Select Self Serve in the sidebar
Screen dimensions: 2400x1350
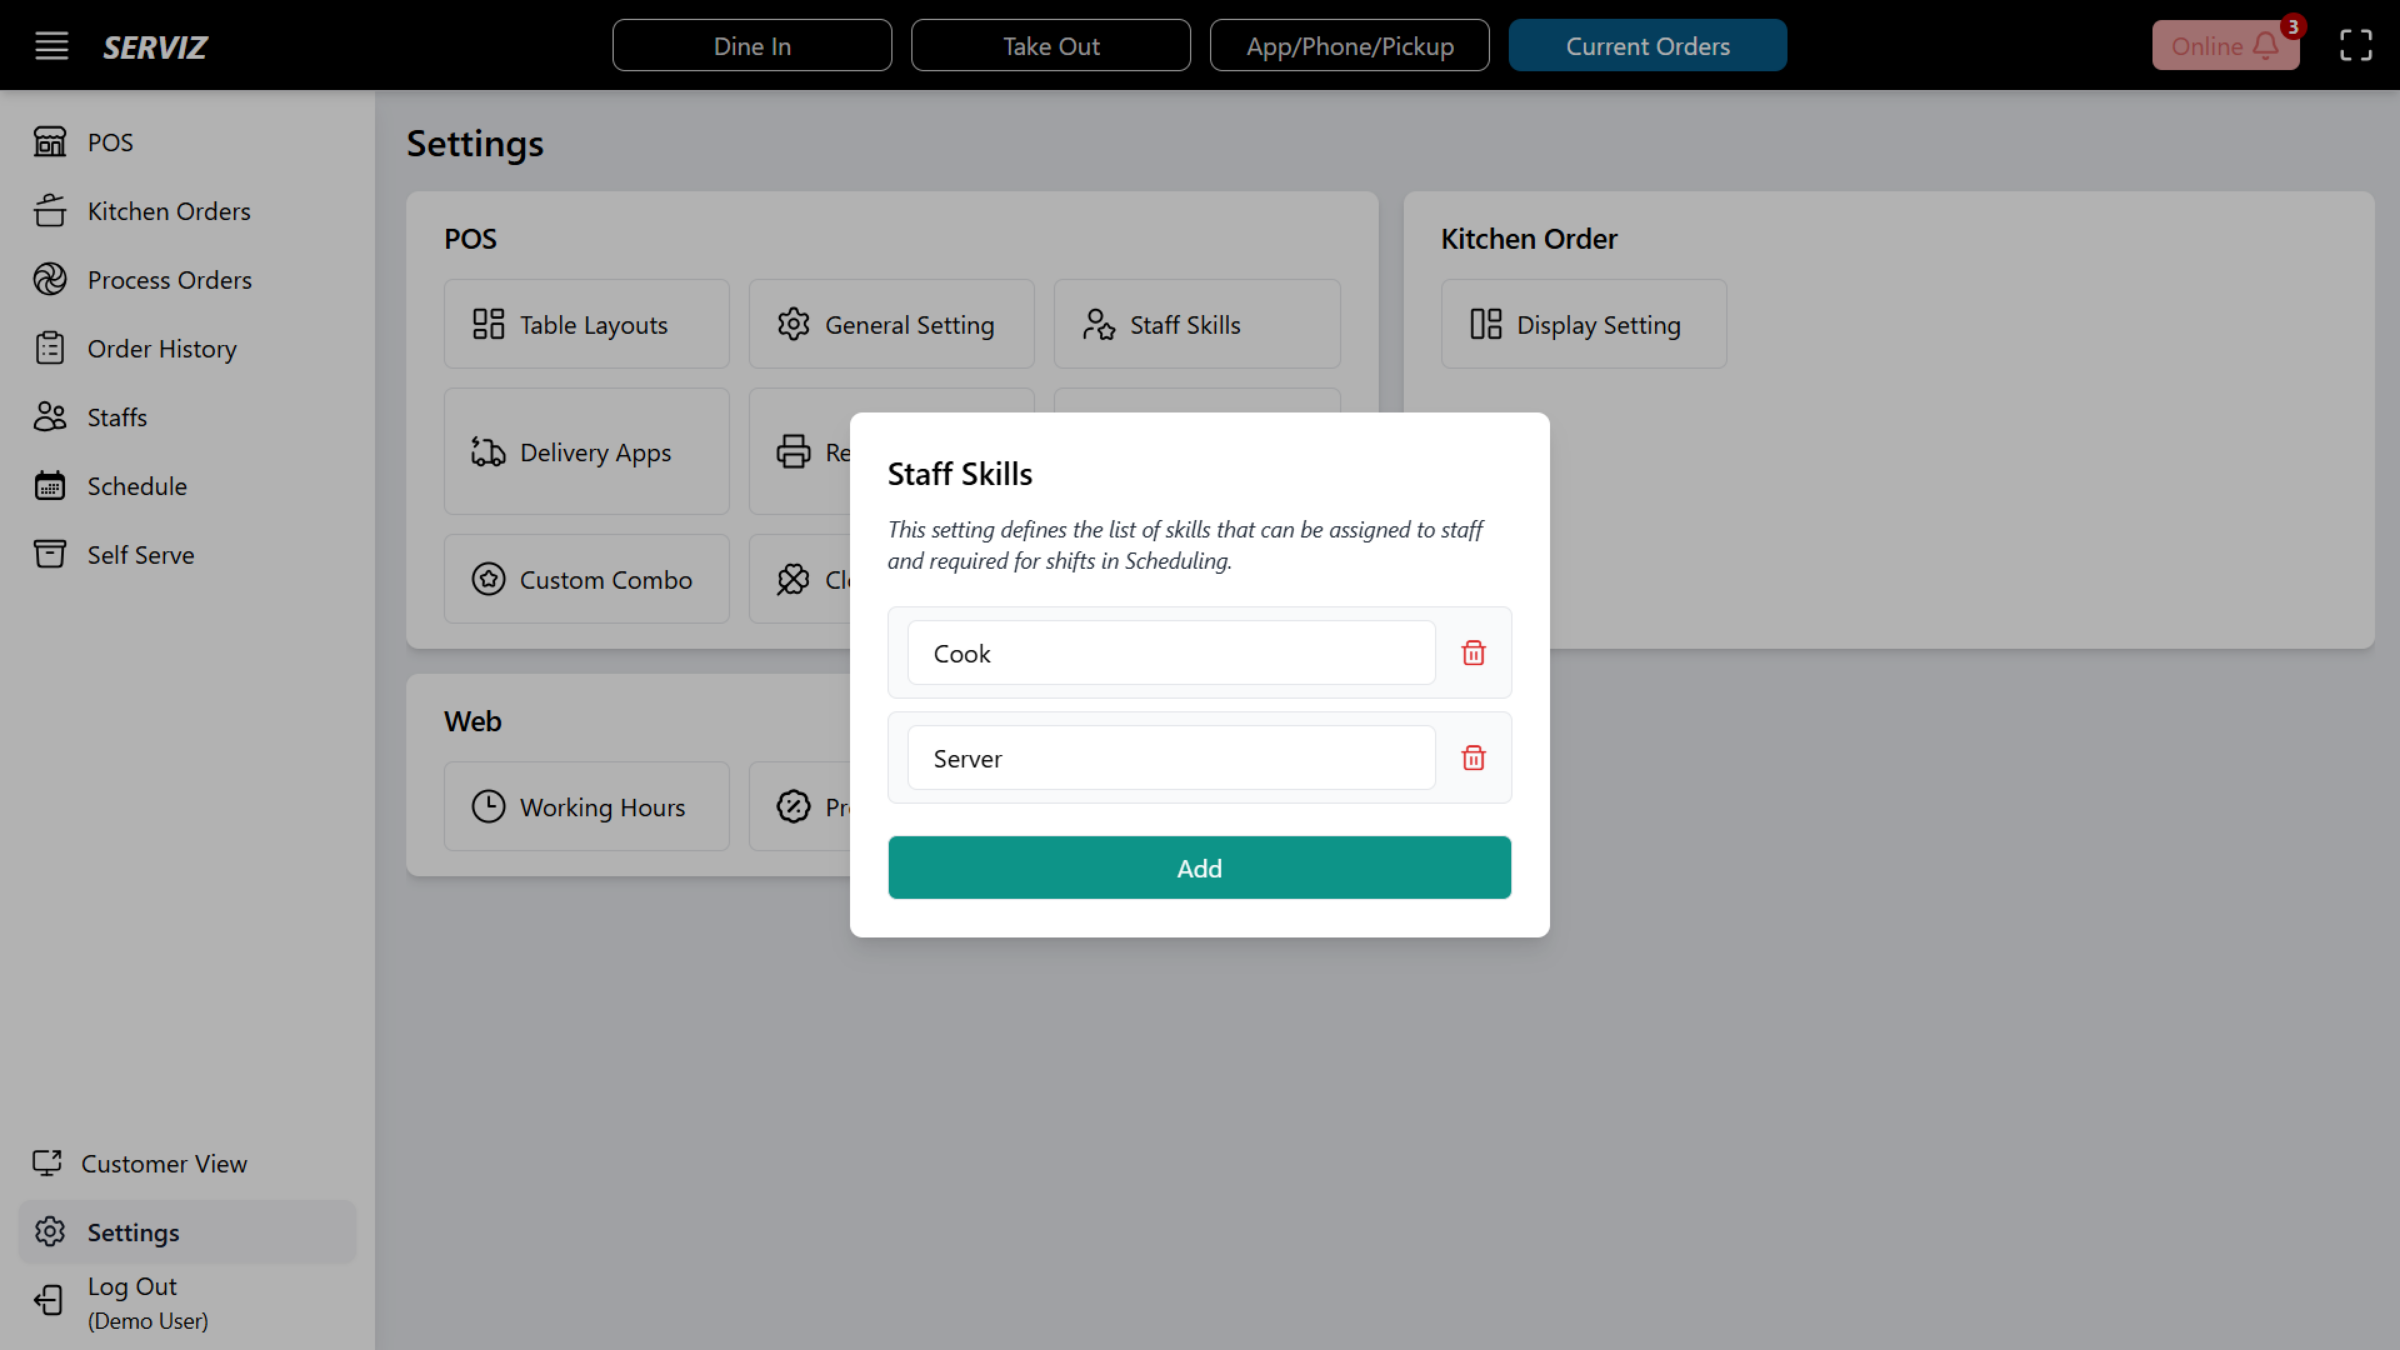[140, 554]
